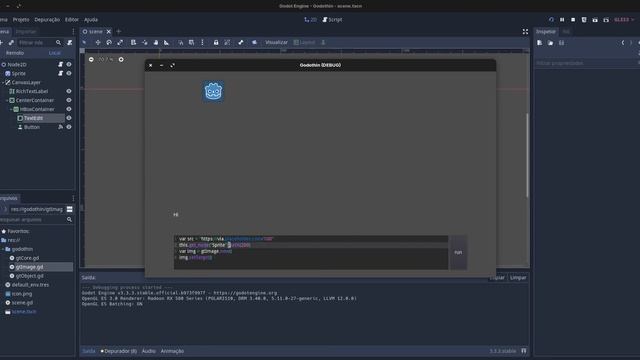
Task: Toggle distraction-free mode icon
Action: tap(525, 31)
